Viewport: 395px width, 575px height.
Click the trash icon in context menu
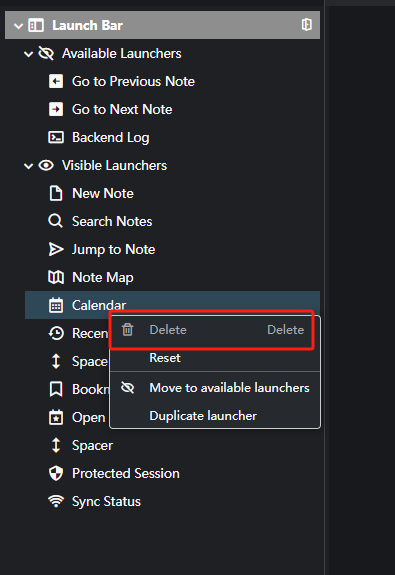[128, 330]
